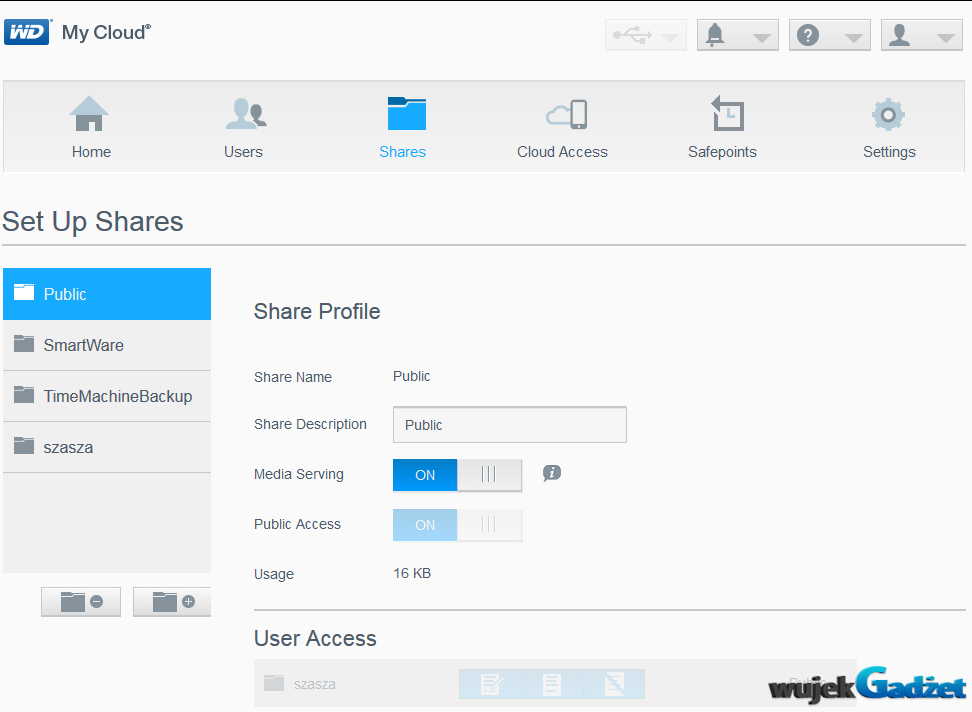
Task: Toggle the Public Access switch
Action: pyautogui.click(x=457, y=525)
